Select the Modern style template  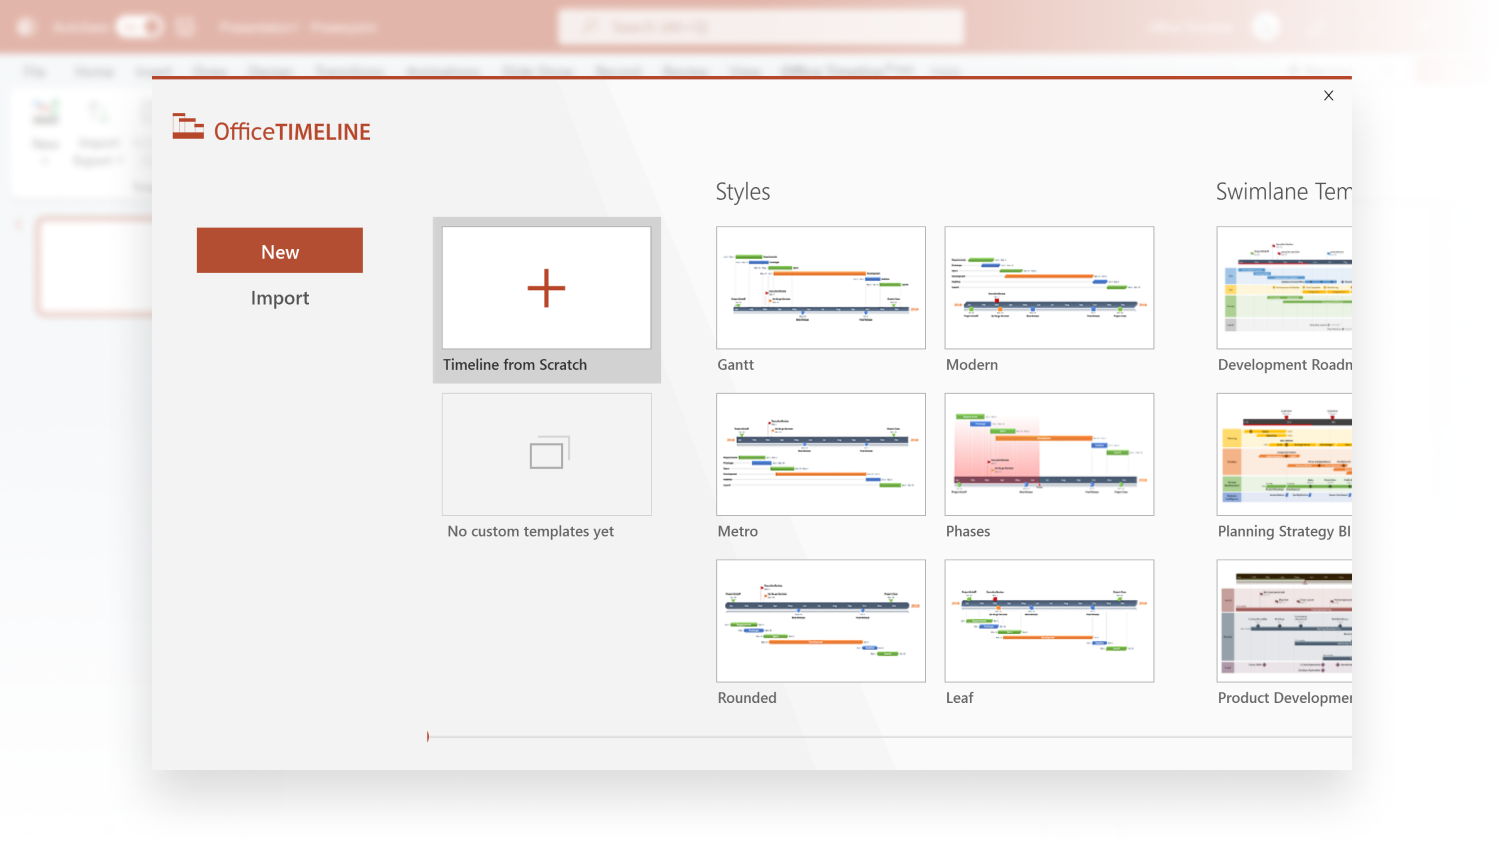pos(1048,287)
